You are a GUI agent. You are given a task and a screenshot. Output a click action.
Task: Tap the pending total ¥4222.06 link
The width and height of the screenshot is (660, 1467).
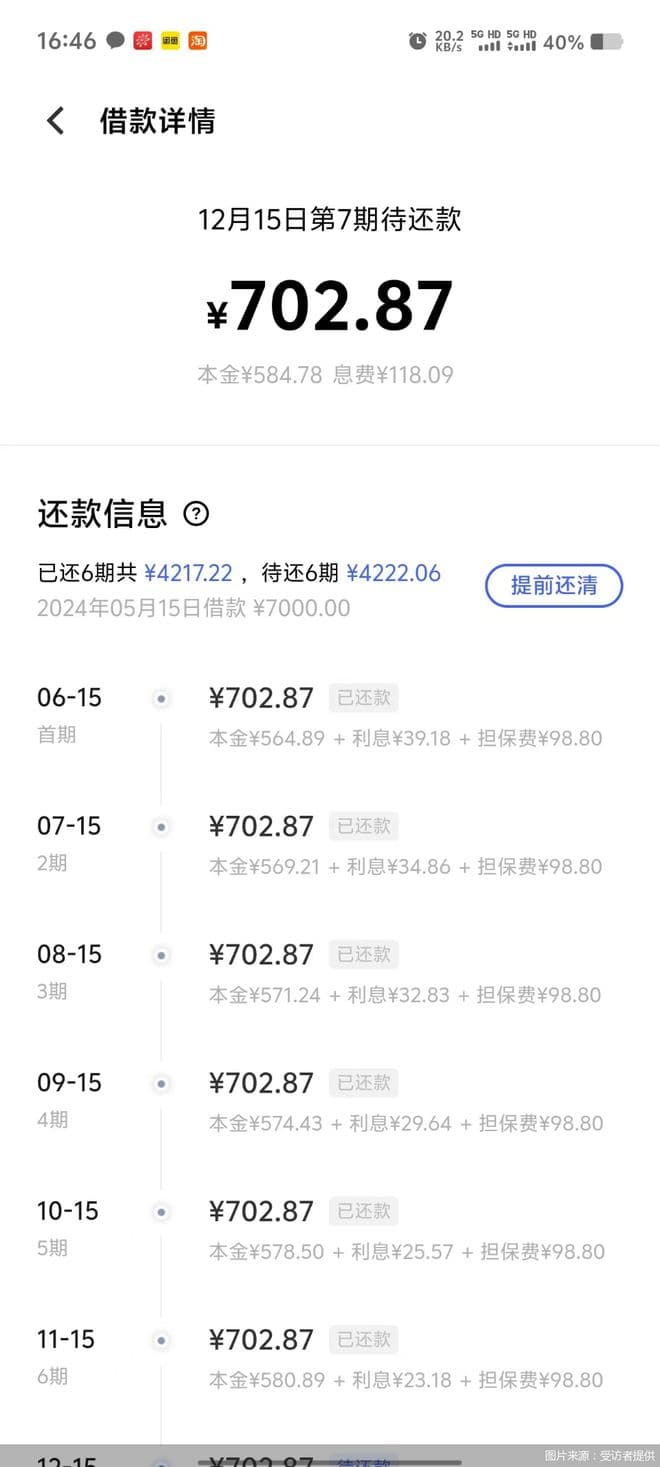tap(393, 573)
